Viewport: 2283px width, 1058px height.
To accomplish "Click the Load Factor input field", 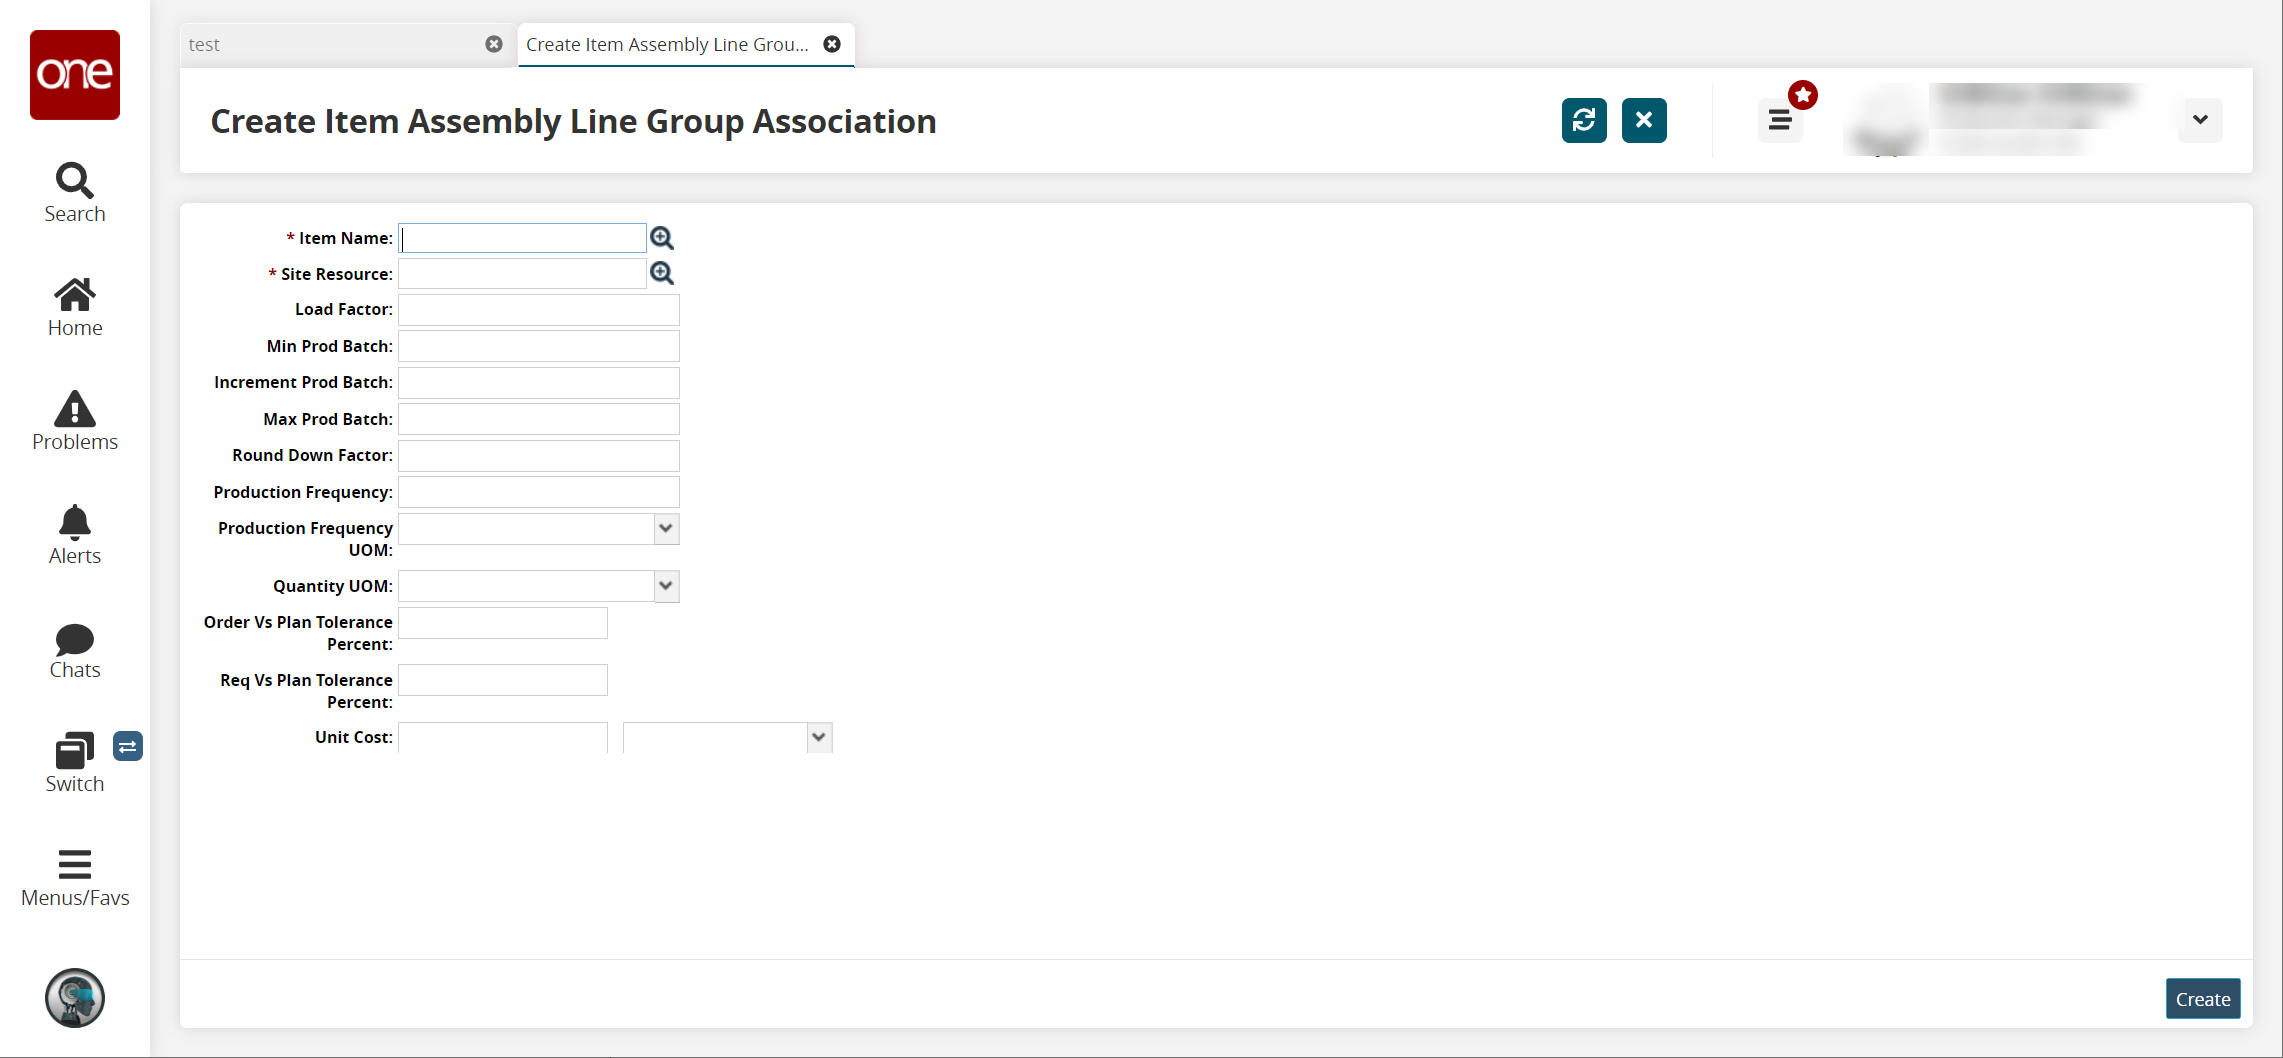I will [x=539, y=310].
